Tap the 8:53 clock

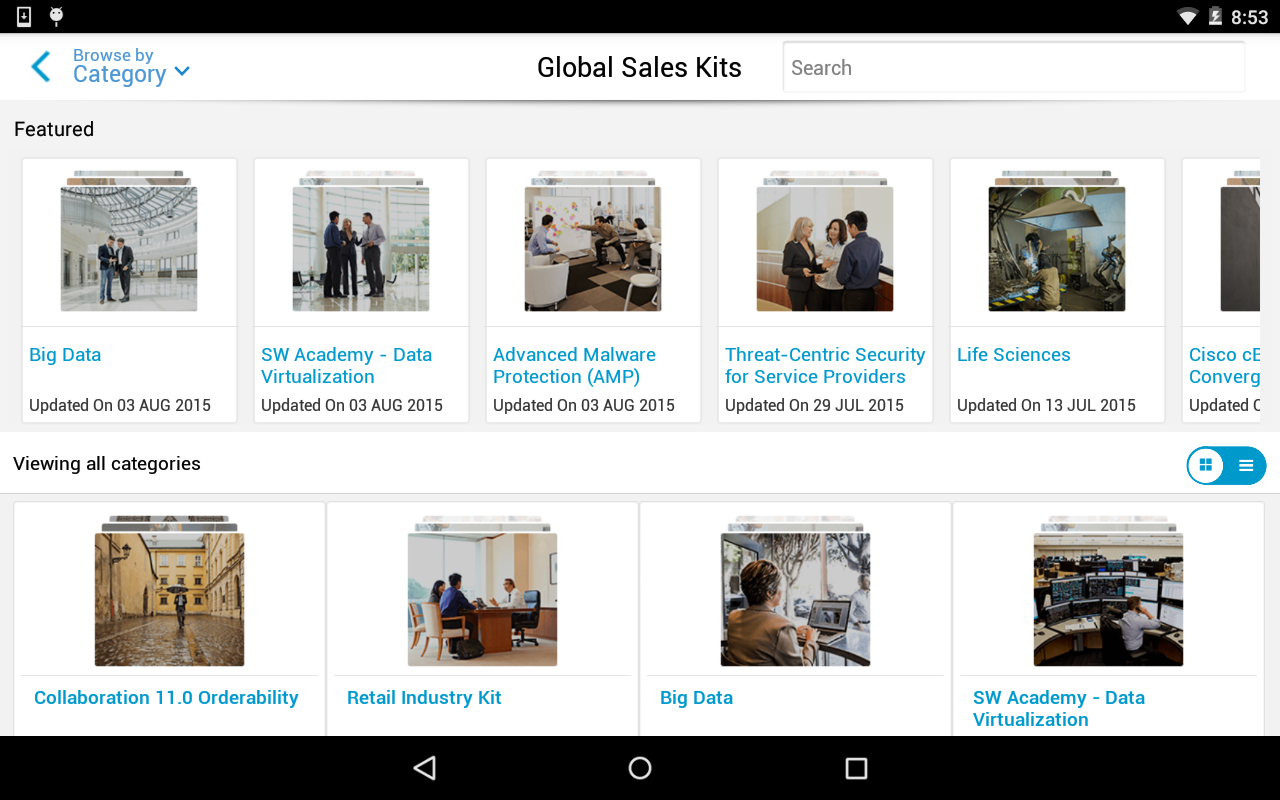click(1250, 17)
